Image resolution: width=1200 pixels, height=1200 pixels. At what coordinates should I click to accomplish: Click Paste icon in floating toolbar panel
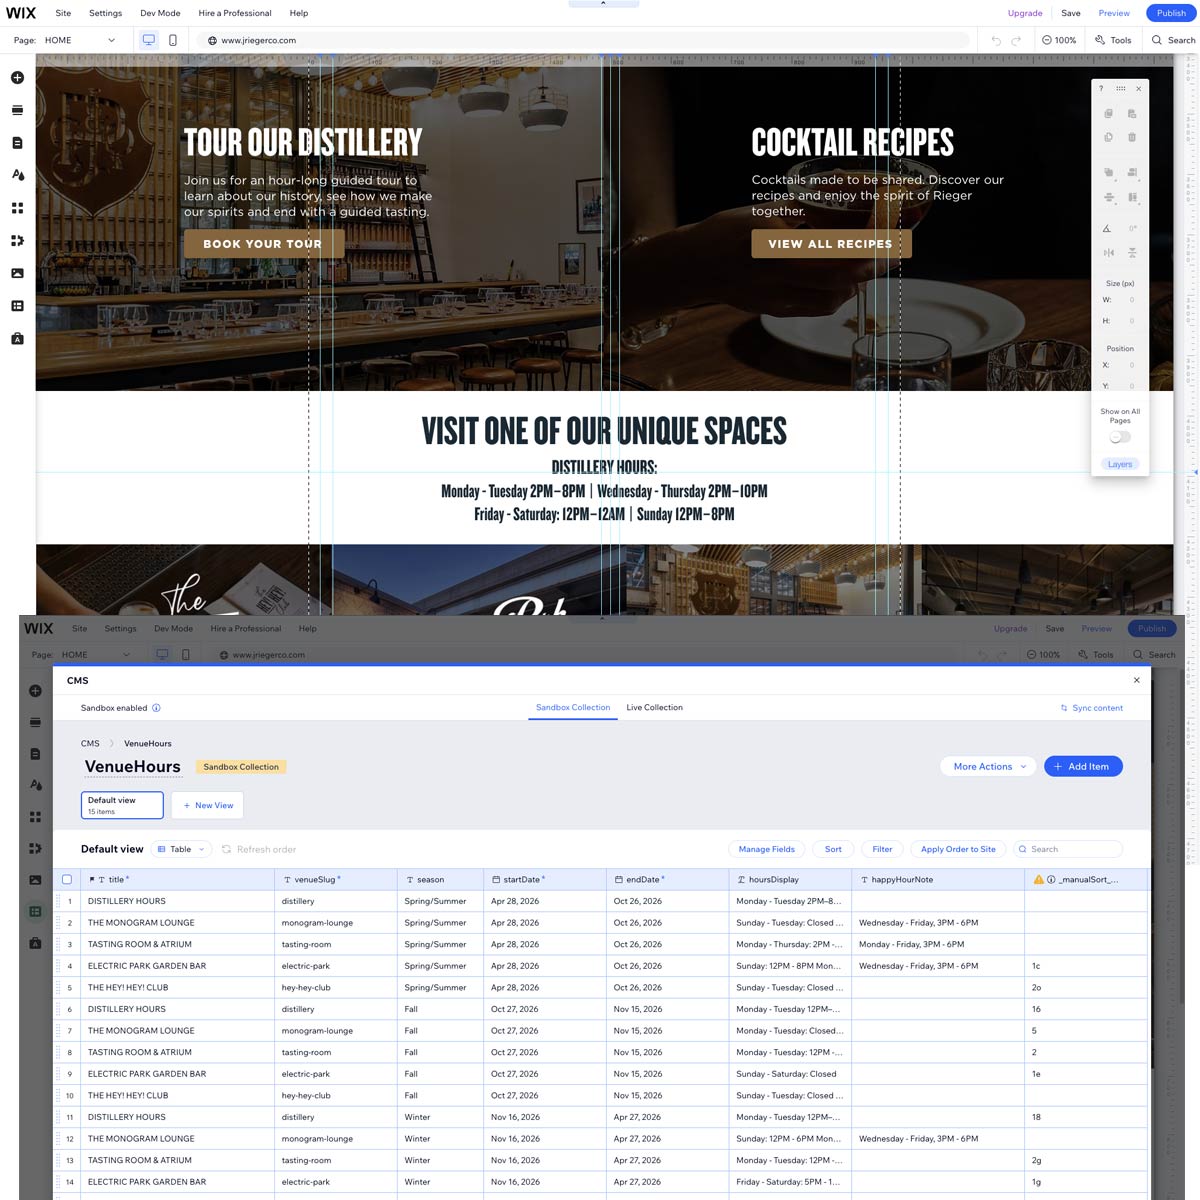1132,114
